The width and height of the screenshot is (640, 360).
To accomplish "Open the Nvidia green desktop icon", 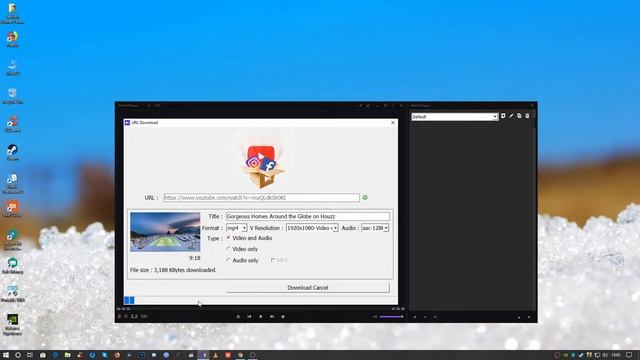I will click(12, 324).
